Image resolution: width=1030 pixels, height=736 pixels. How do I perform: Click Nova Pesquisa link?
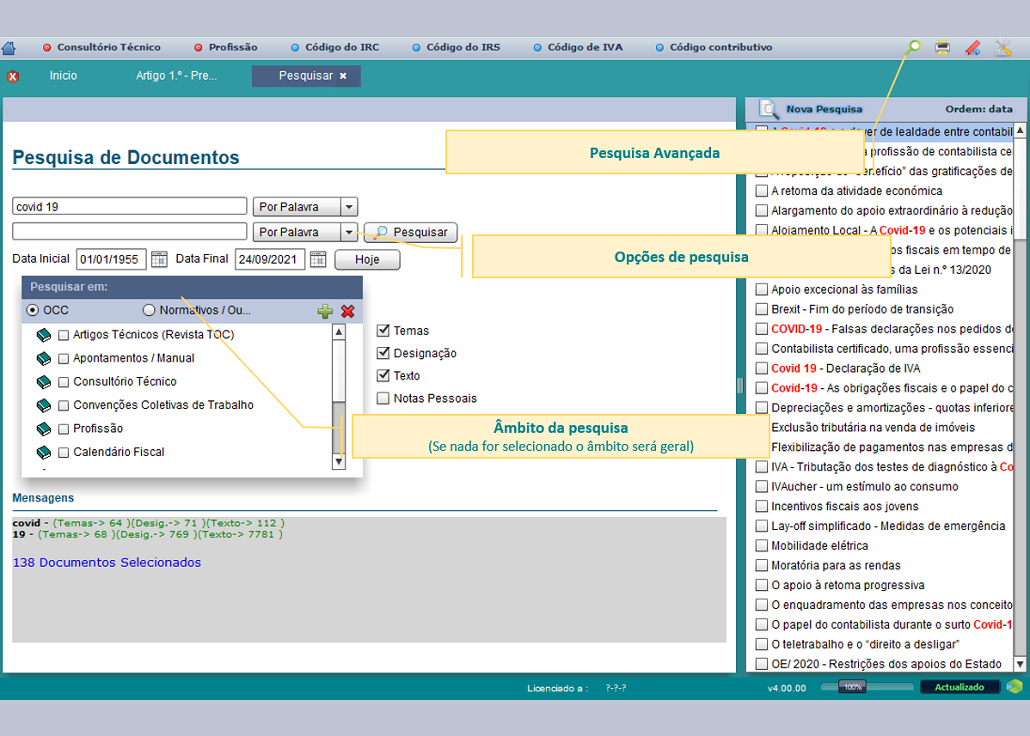824,109
